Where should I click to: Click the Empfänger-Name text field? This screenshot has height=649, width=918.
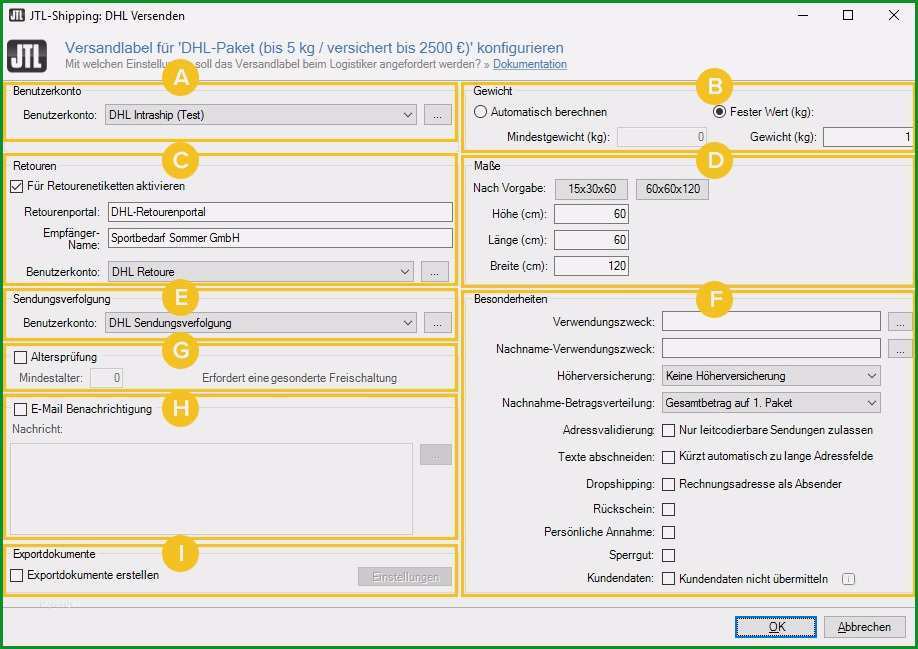click(x=280, y=238)
